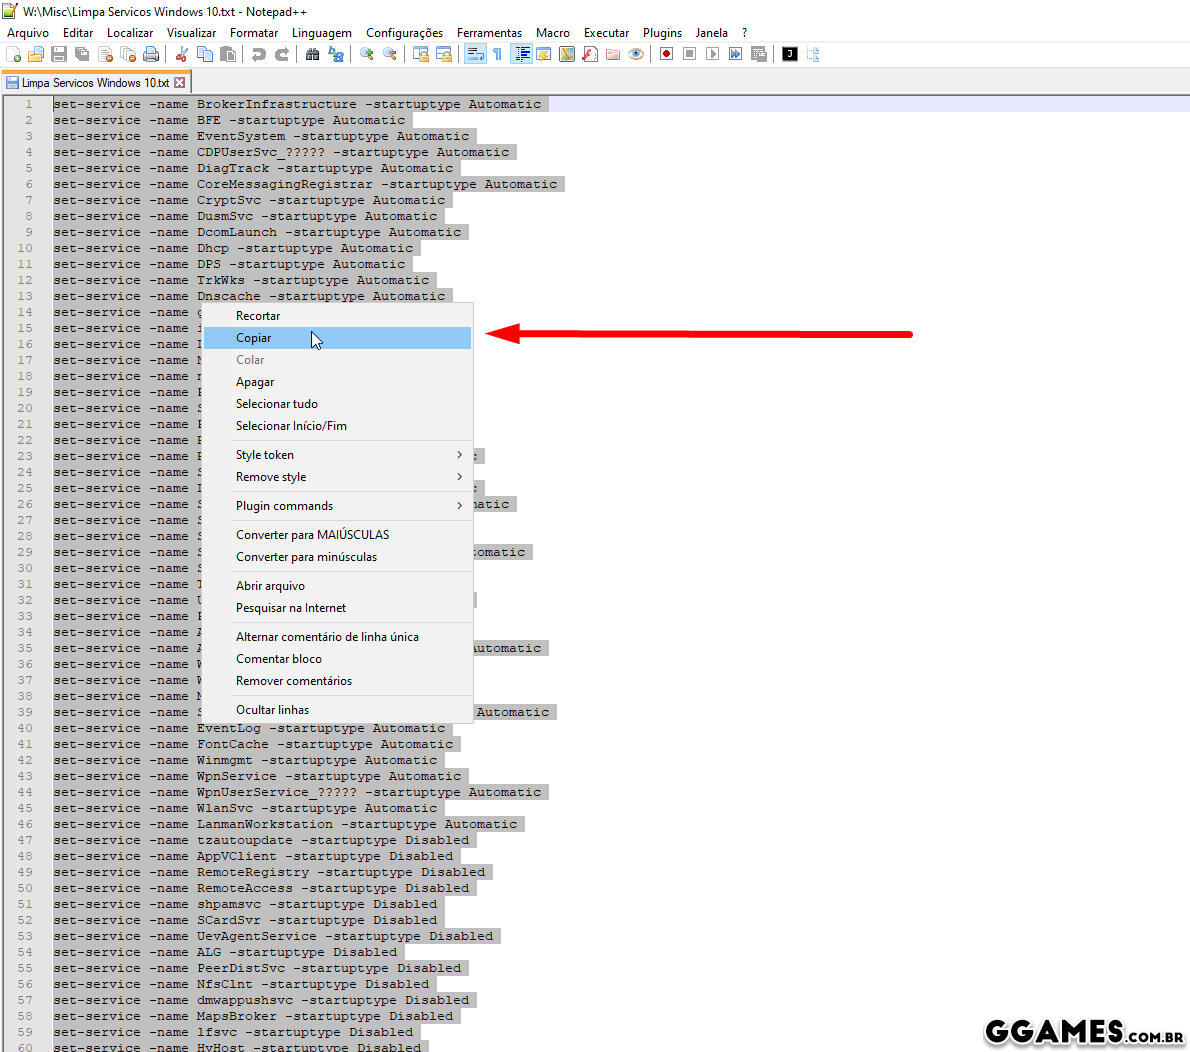Click the Play macro toolbar icon
1190x1052 pixels.
712,54
